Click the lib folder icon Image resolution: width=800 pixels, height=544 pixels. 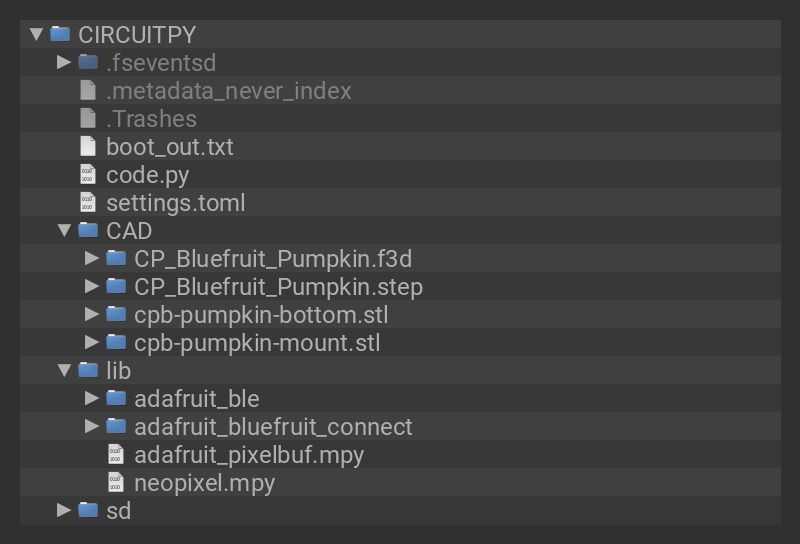pyautogui.click(x=88, y=370)
